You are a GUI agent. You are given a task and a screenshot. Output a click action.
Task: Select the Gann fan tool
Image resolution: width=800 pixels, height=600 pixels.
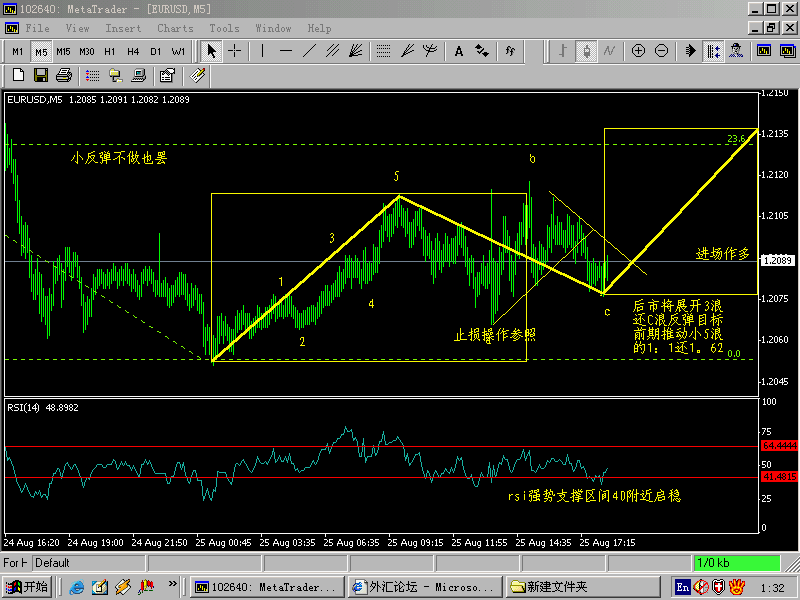[x=356, y=51]
